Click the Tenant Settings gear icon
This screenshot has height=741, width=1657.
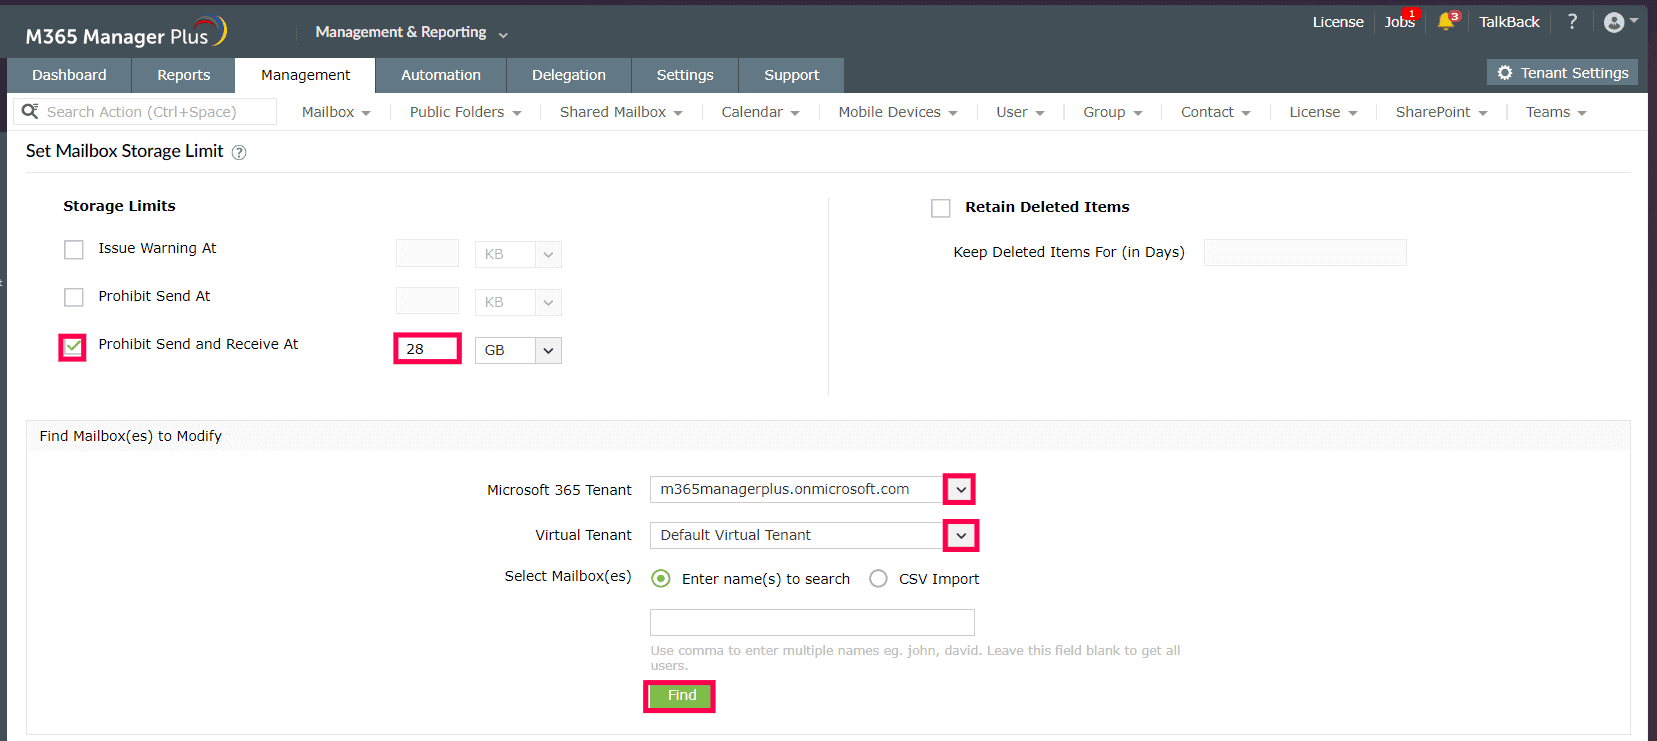[1505, 73]
